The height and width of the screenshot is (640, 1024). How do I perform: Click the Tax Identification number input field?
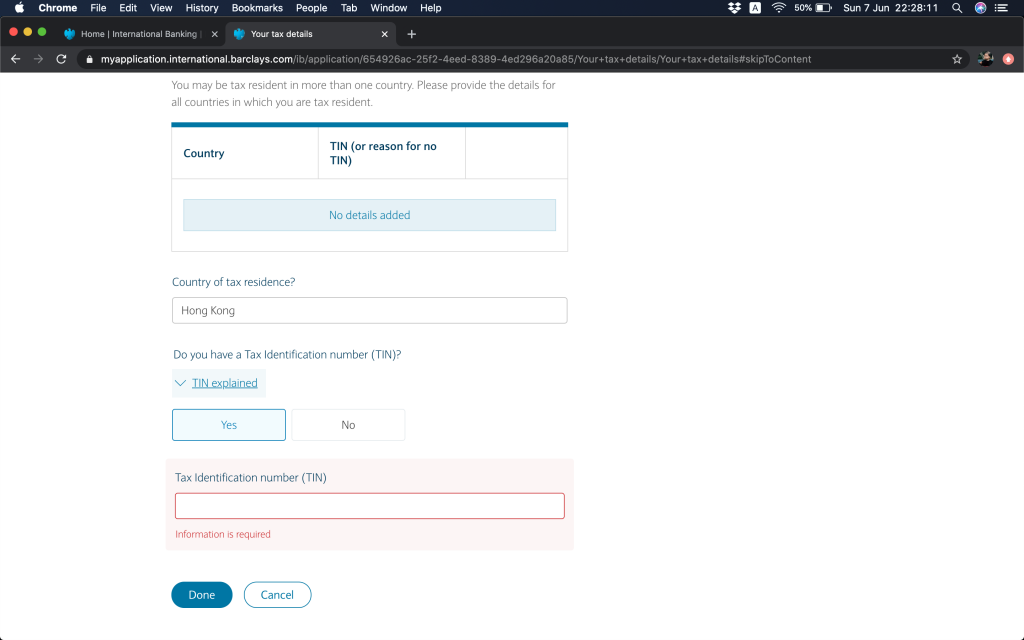[369, 506]
